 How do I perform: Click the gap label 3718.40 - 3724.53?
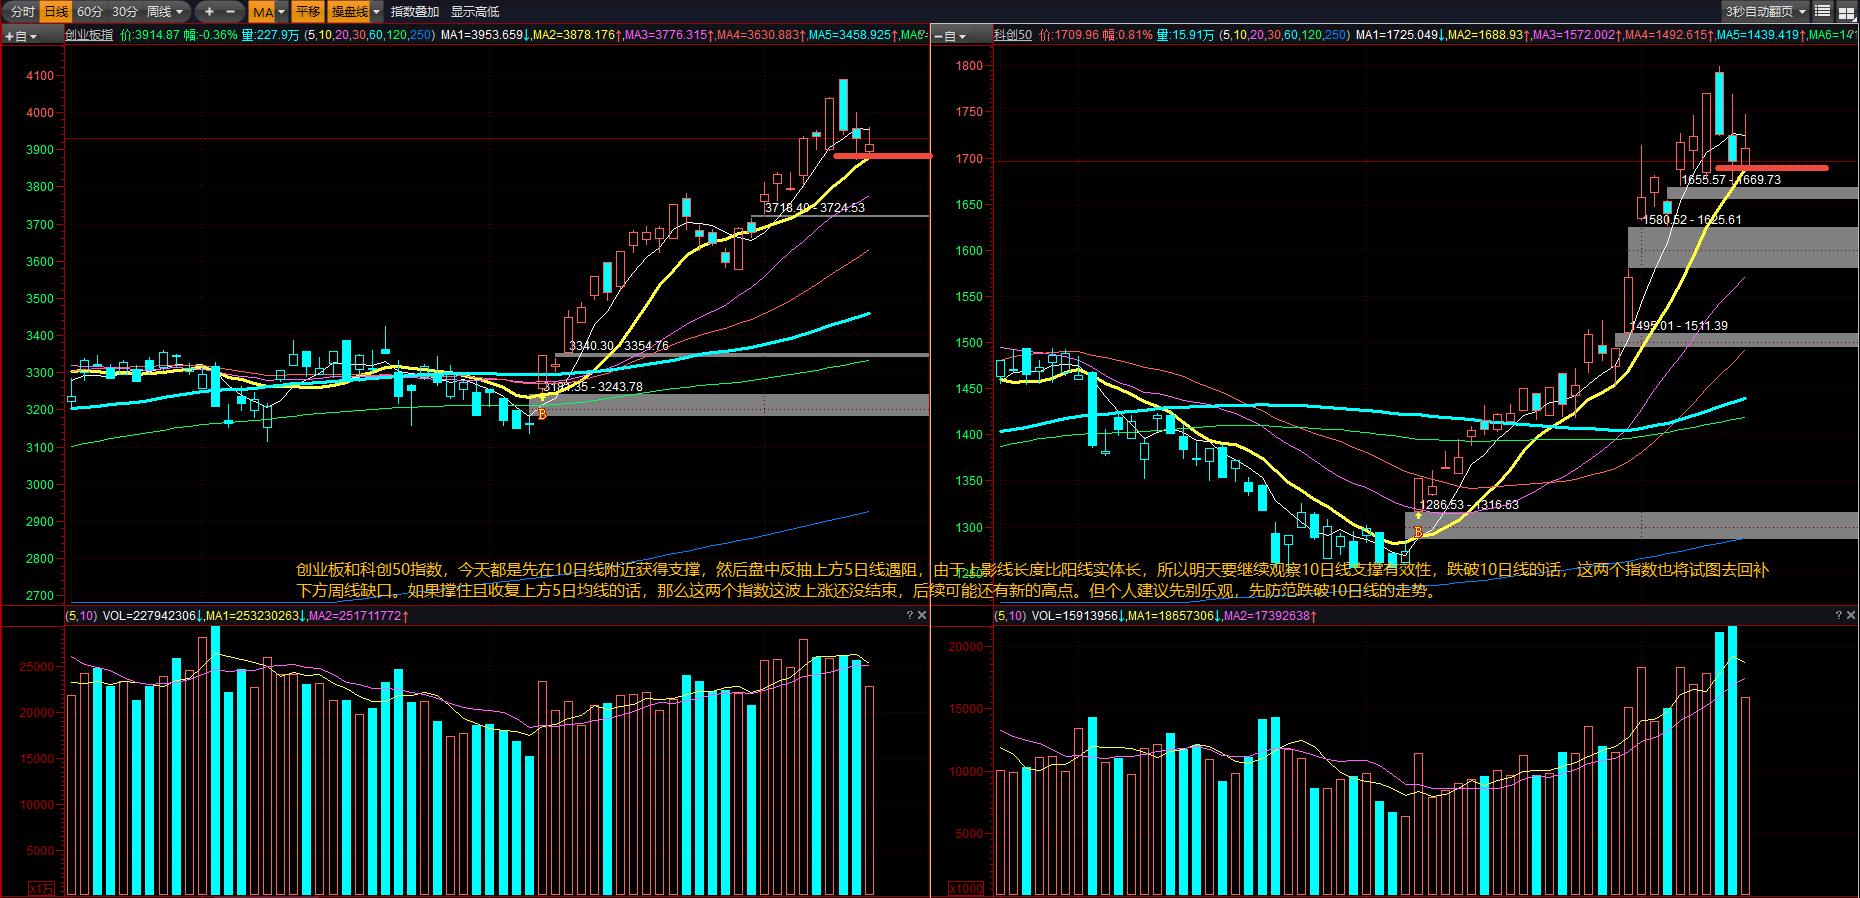[x=815, y=208]
